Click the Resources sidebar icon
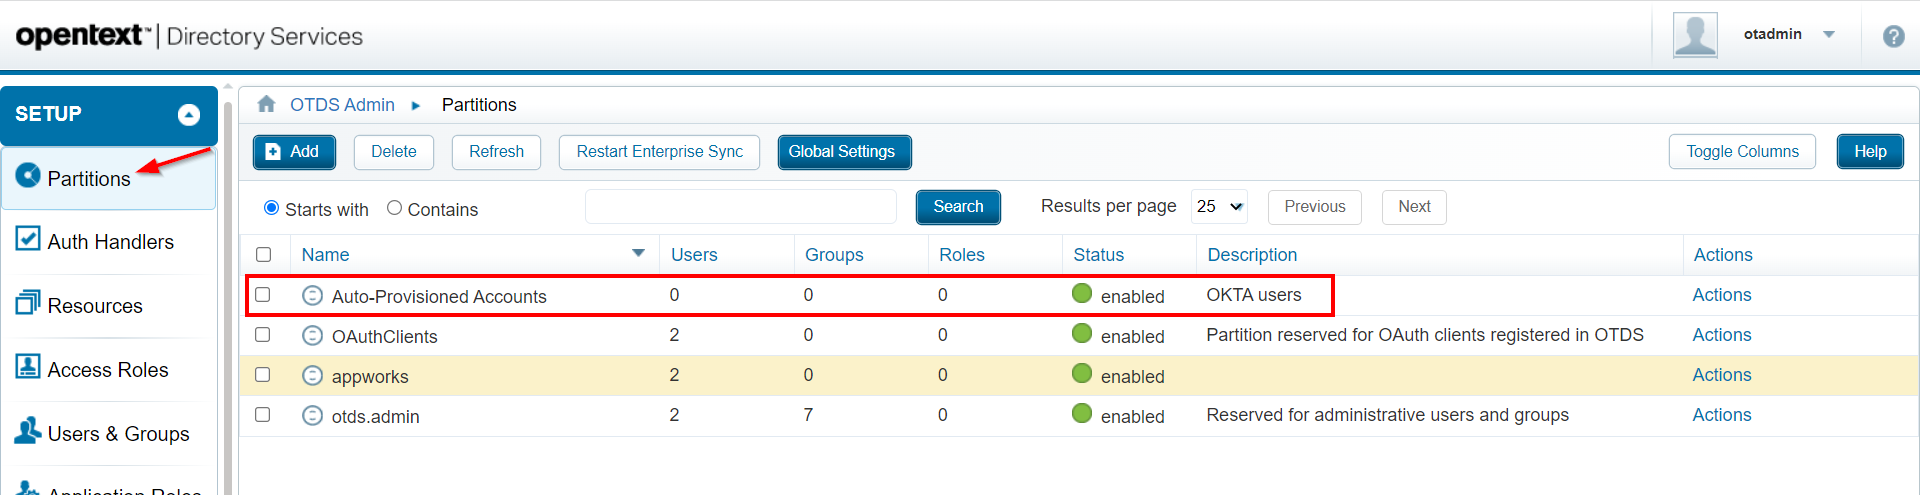1920x495 pixels. (28, 303)
